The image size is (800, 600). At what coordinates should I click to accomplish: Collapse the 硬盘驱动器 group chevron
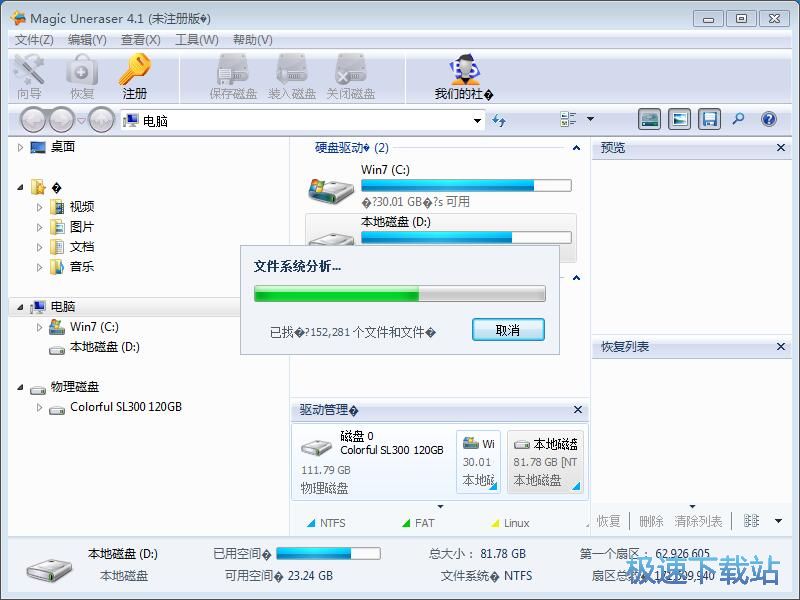click(576, 148)
